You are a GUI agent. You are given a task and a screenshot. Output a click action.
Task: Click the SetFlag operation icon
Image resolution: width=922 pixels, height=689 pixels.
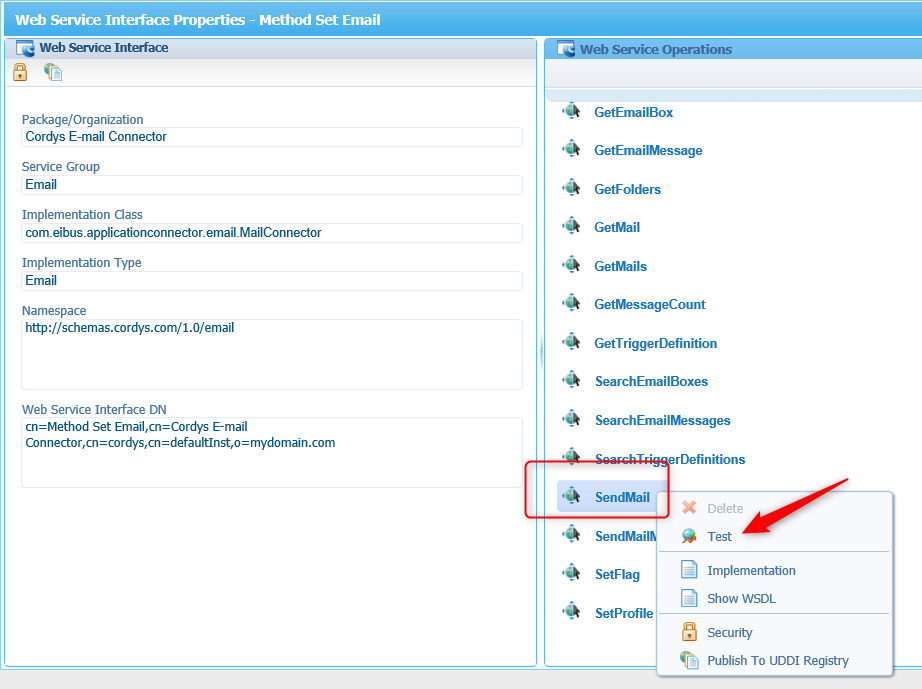(x=572, y=573)
